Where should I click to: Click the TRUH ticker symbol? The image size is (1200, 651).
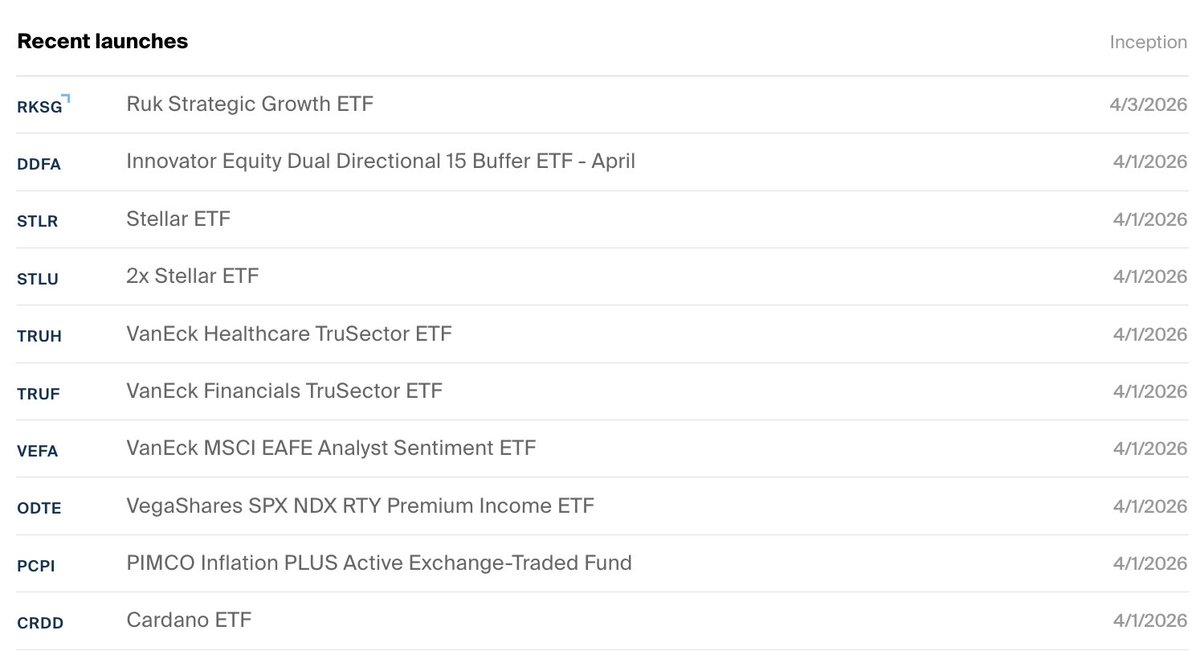pyautogui.click(x=39, y=336)
